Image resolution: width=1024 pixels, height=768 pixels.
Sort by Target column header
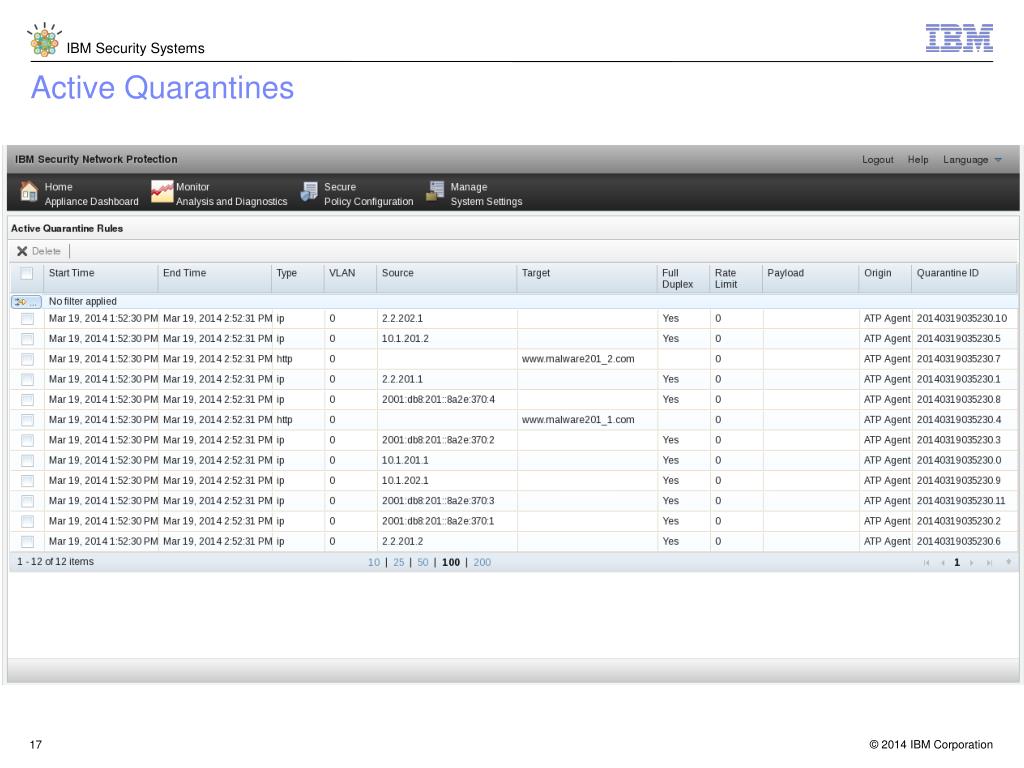tap(587, 278)
